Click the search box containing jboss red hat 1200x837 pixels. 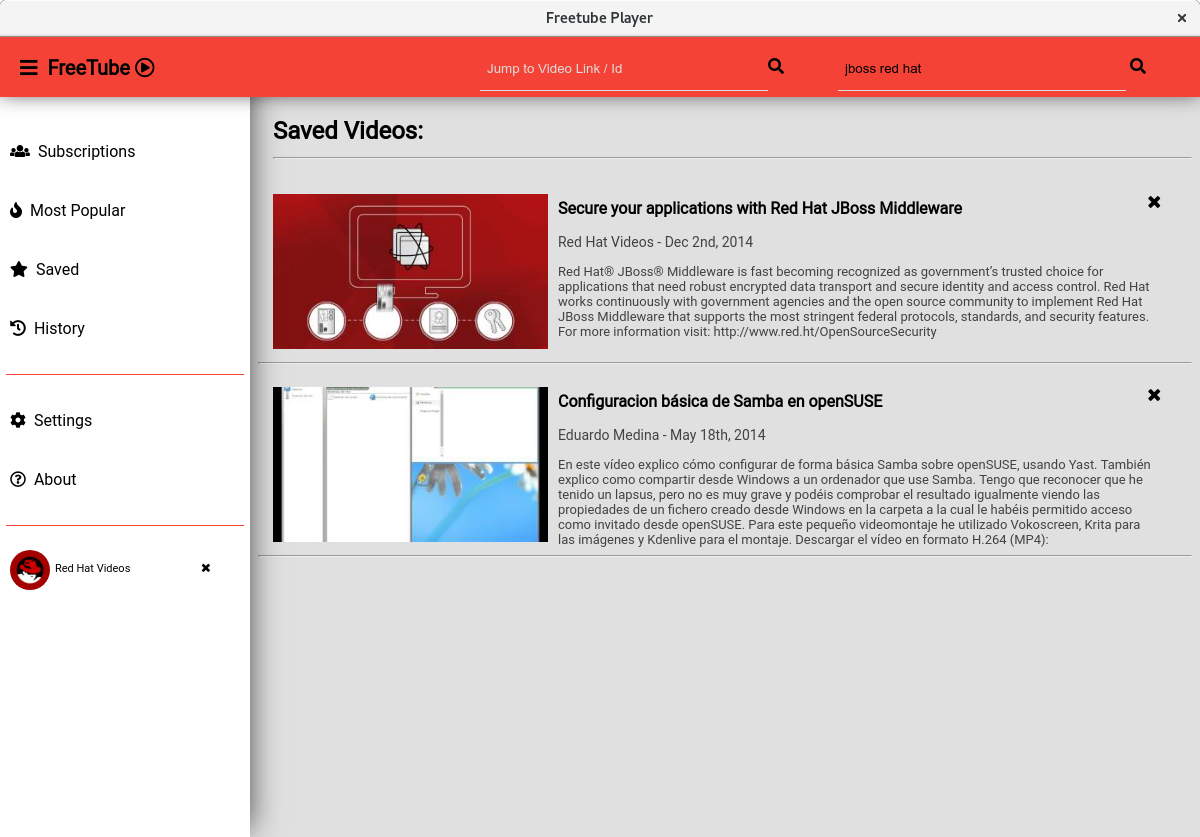pos(980,69)
